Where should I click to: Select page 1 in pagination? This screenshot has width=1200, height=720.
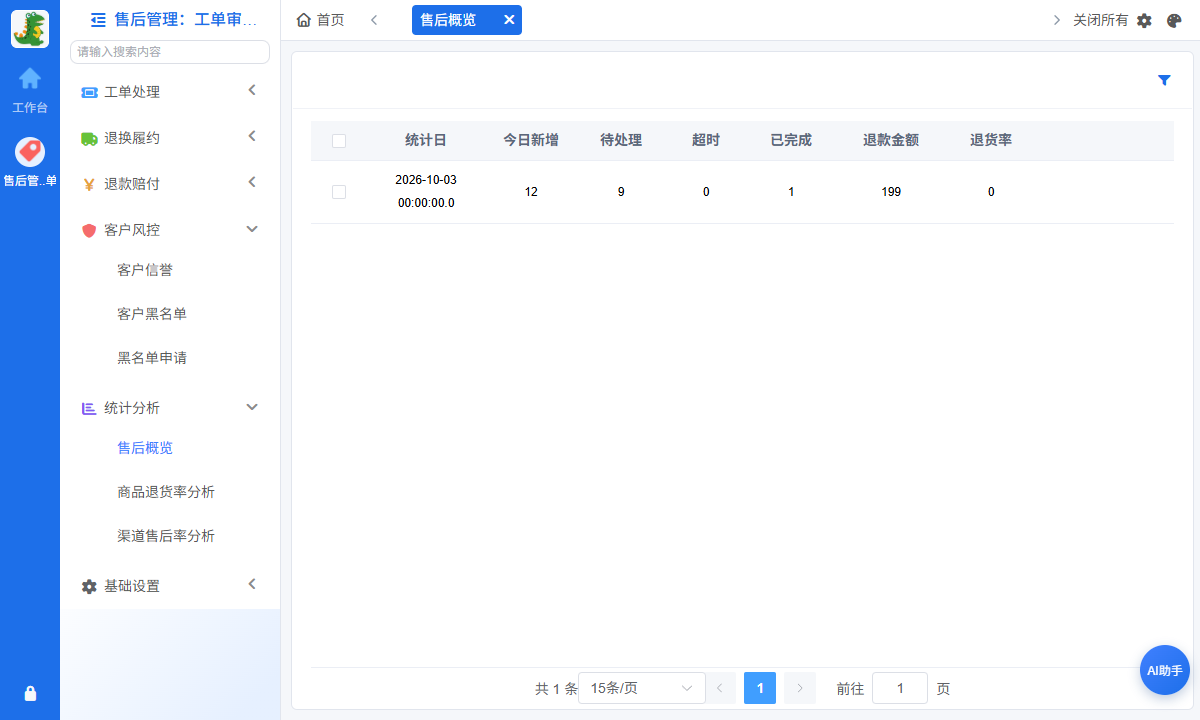760,688
